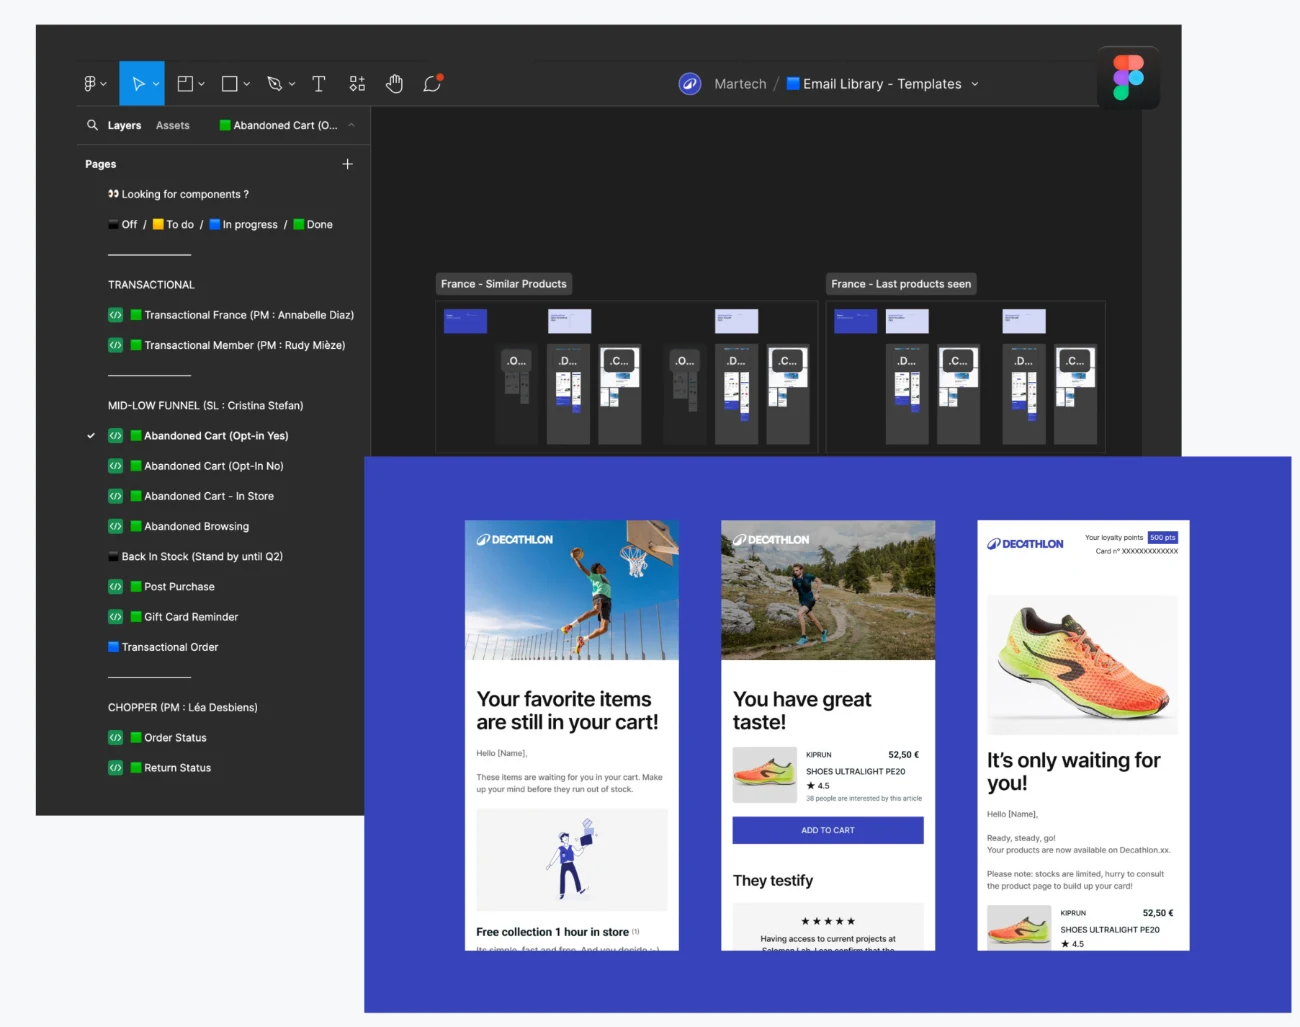Viewport: 1300px width, 1027px height.
Task: Open the Abandoned Cart - In Store page
Action: tap(209, 496)
